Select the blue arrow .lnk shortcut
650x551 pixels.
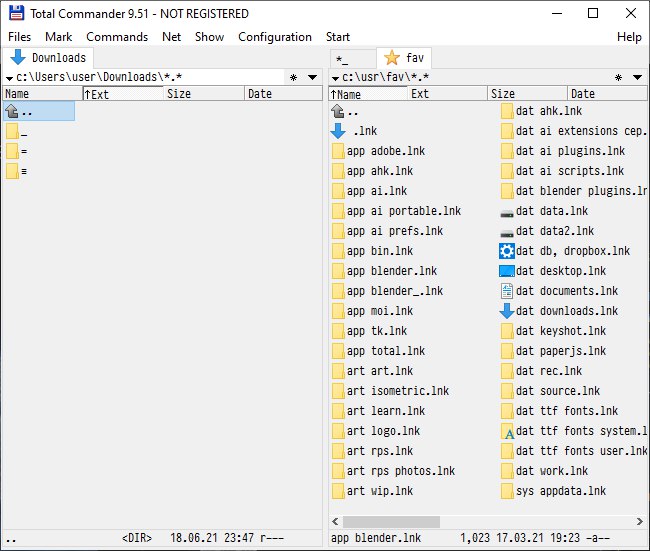tap(355, 131)
